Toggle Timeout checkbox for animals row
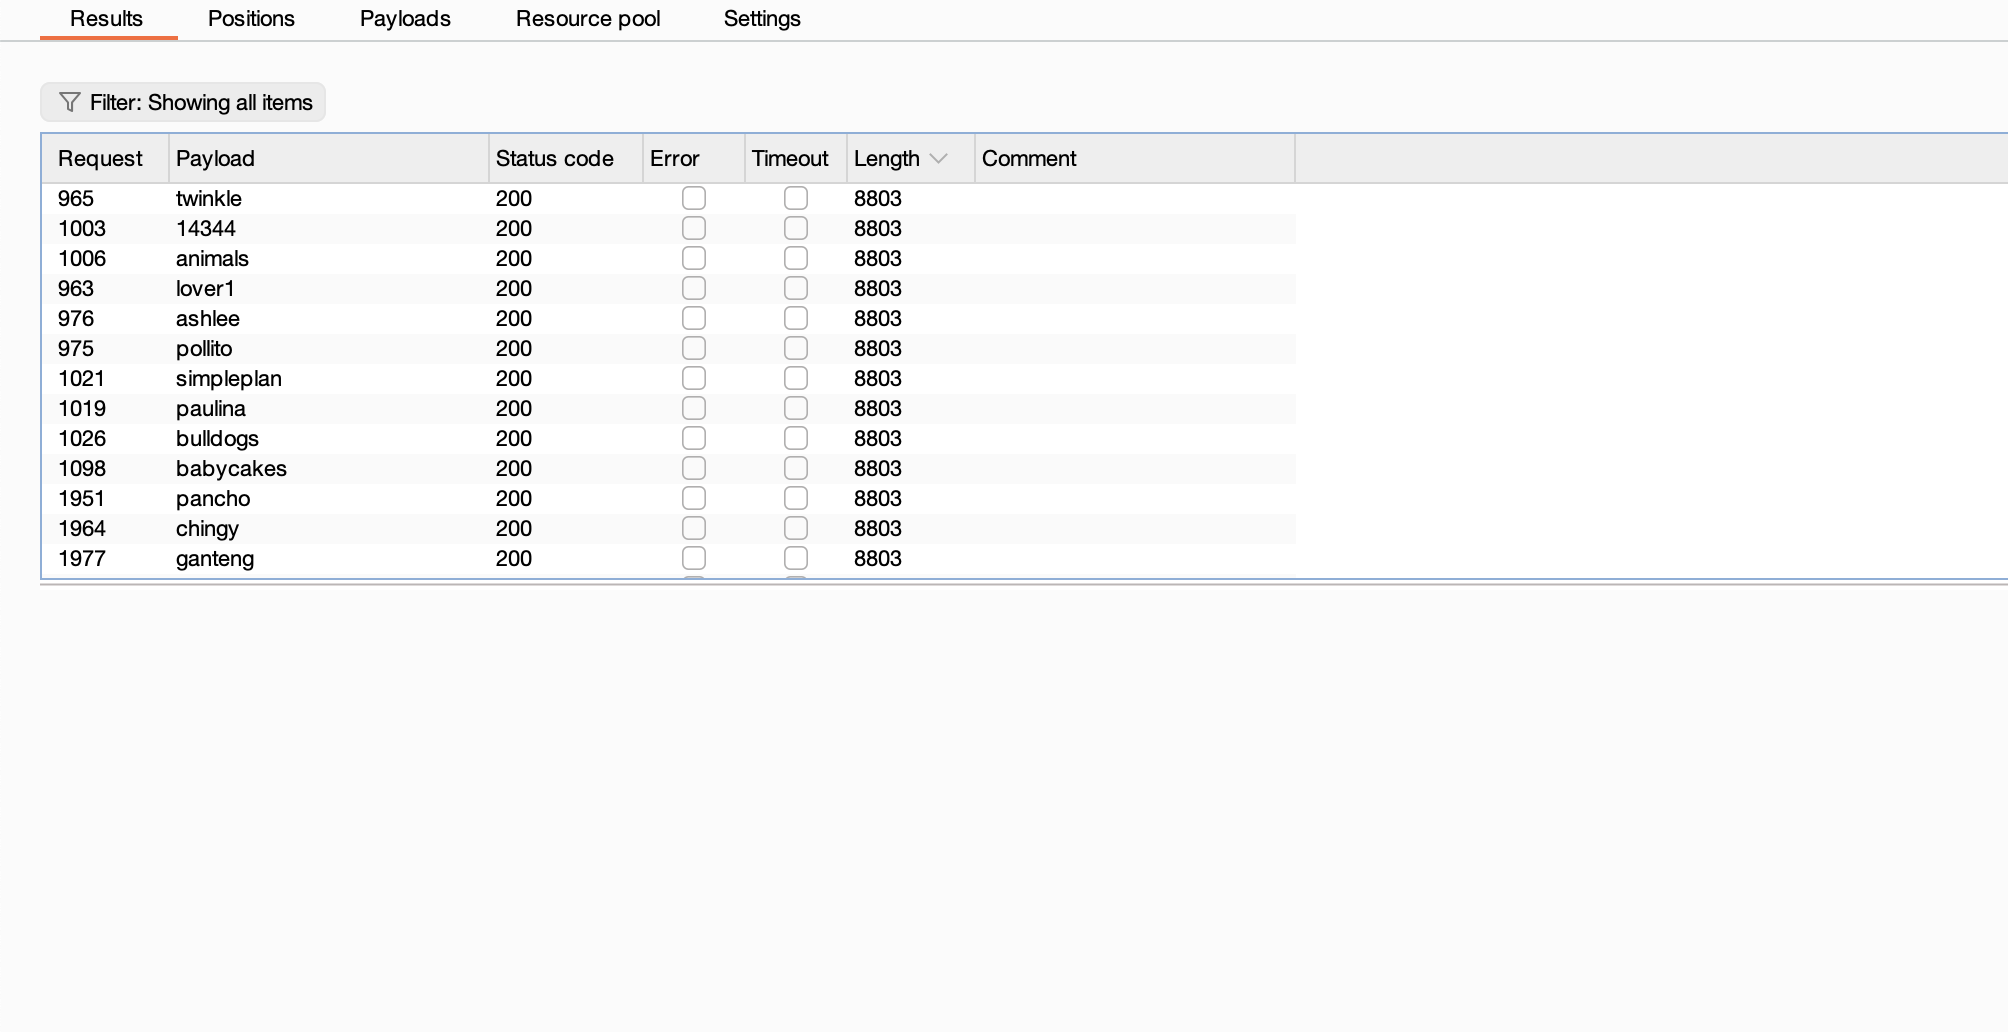 click(796, 258)
